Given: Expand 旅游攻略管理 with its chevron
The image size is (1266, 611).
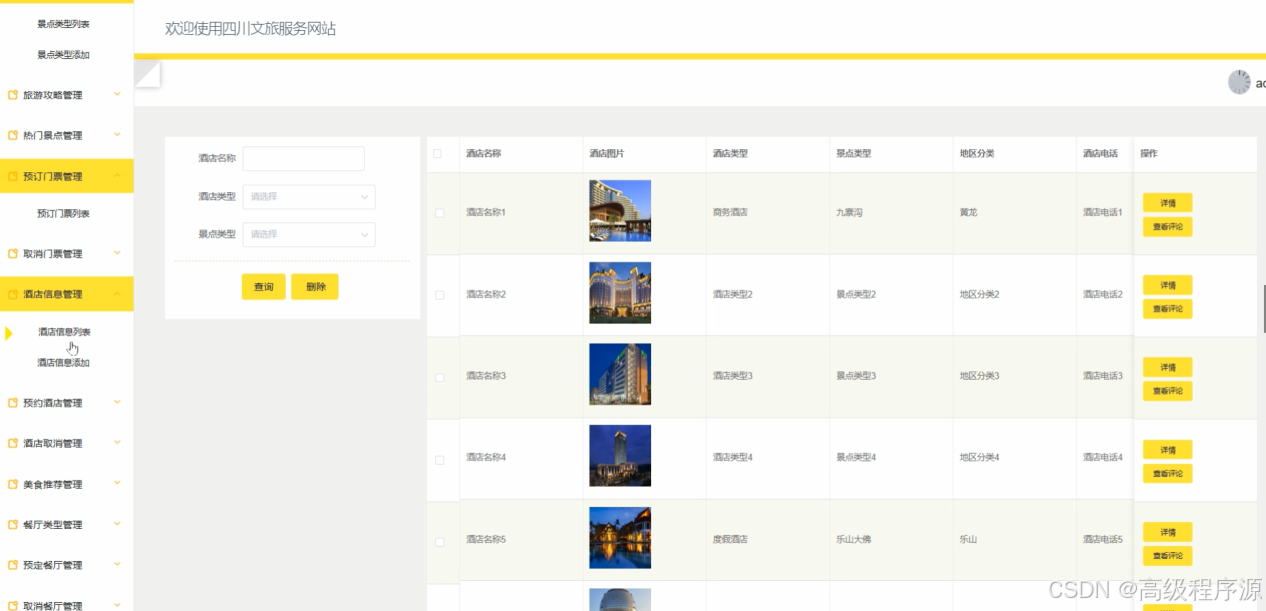Looking at the screenshot, I should [117, 94].
